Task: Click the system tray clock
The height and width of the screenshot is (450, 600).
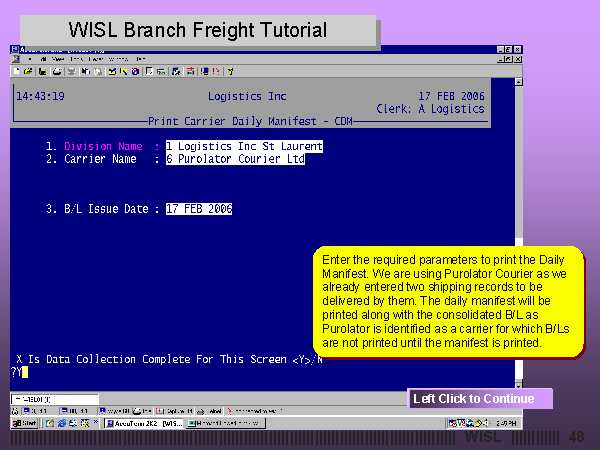Action: pos(506,423)
